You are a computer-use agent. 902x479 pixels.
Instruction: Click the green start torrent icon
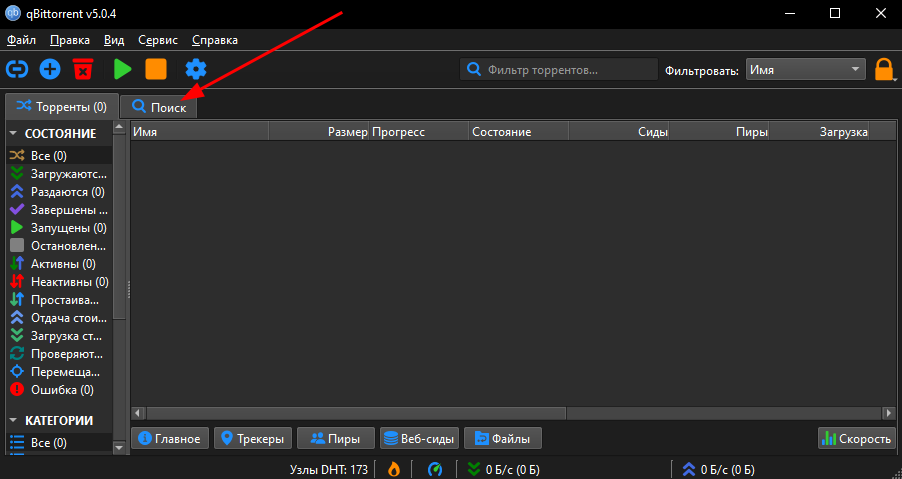tap(122, 70)
